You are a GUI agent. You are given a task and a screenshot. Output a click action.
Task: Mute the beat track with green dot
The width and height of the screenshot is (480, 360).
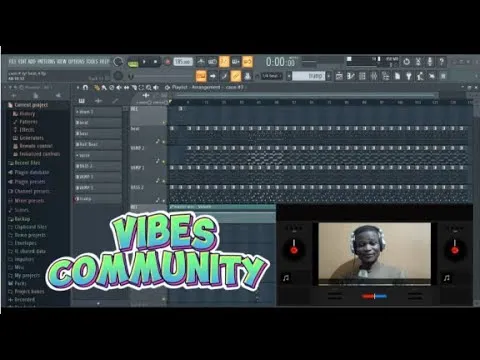164,142
